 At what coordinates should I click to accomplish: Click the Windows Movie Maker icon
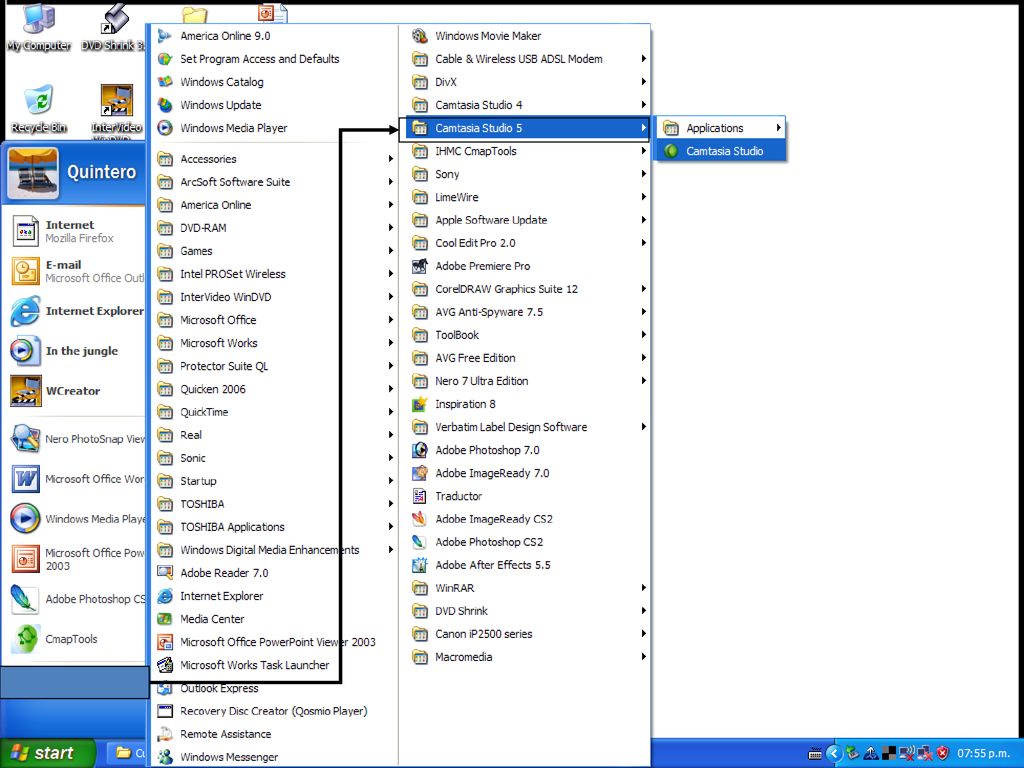pyautogui.click(x=420, y=36)
